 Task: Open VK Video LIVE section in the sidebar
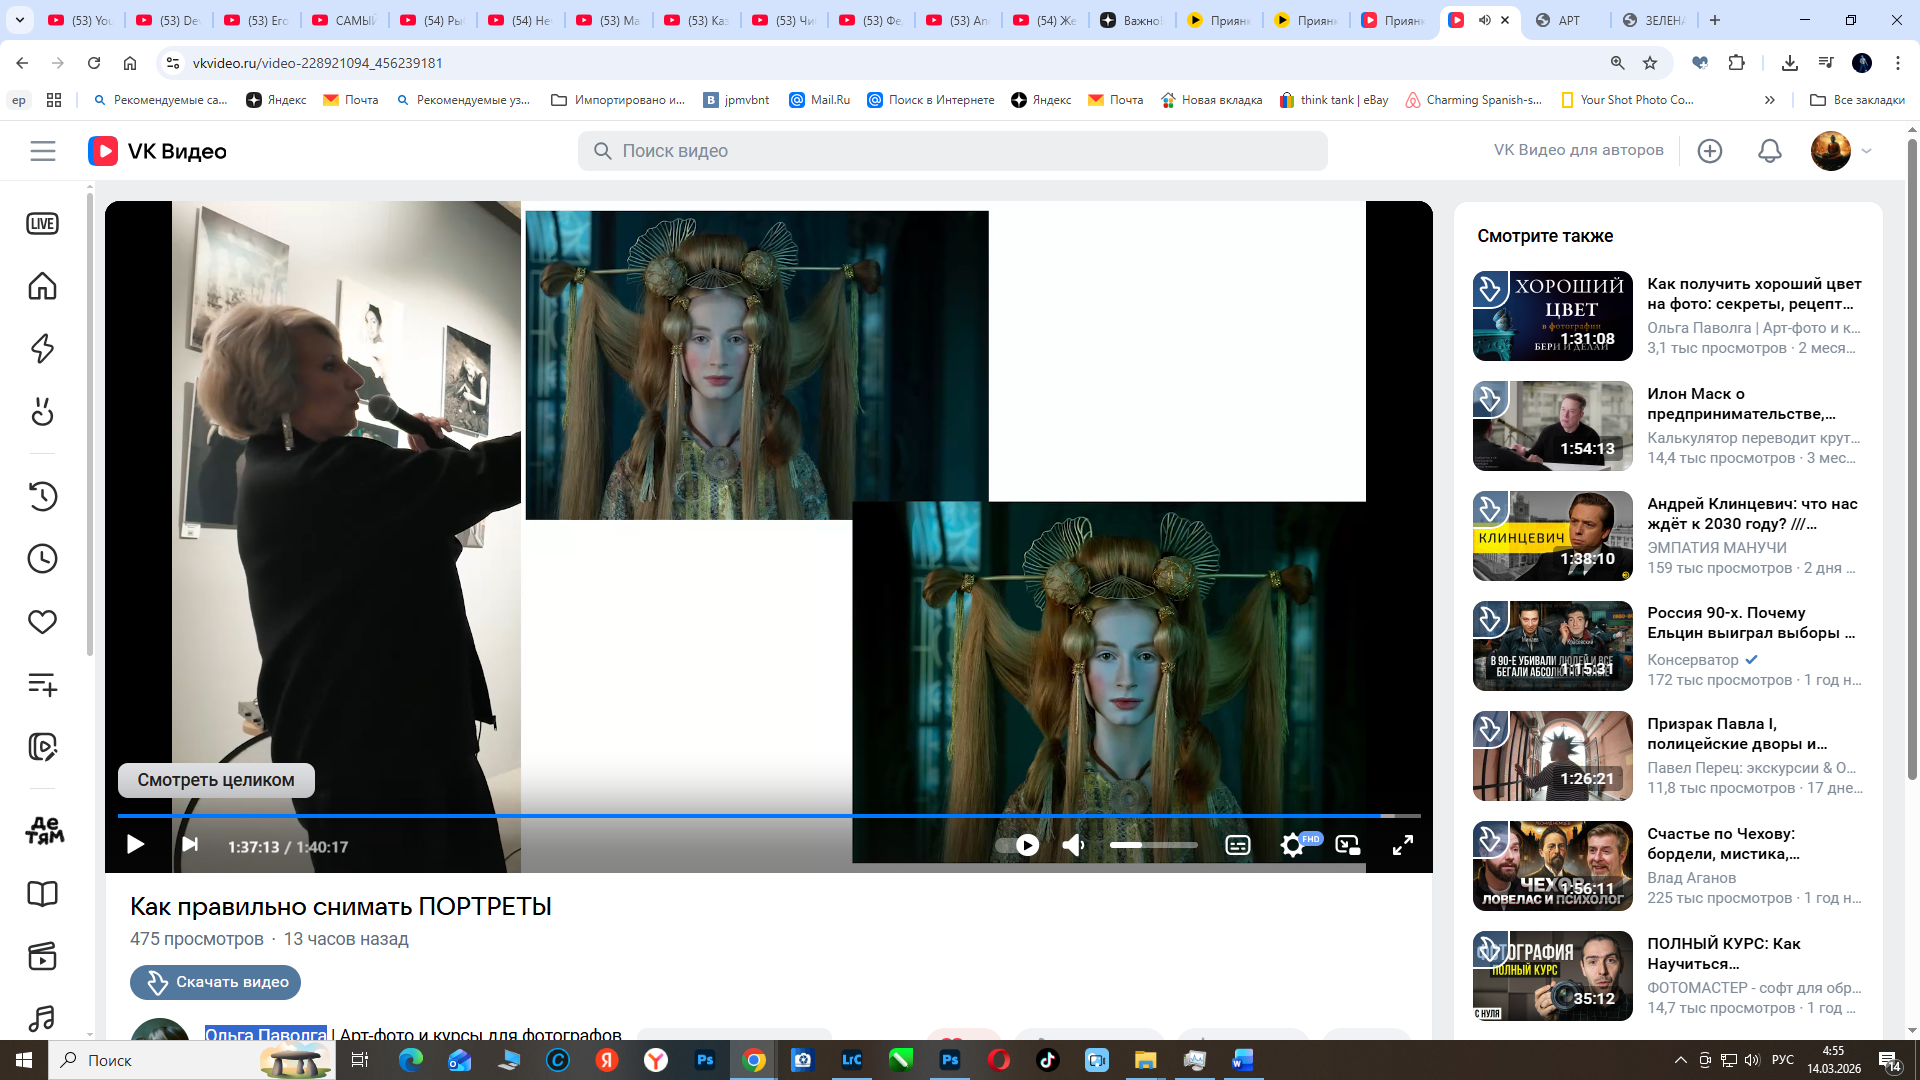tap(42, 224)
